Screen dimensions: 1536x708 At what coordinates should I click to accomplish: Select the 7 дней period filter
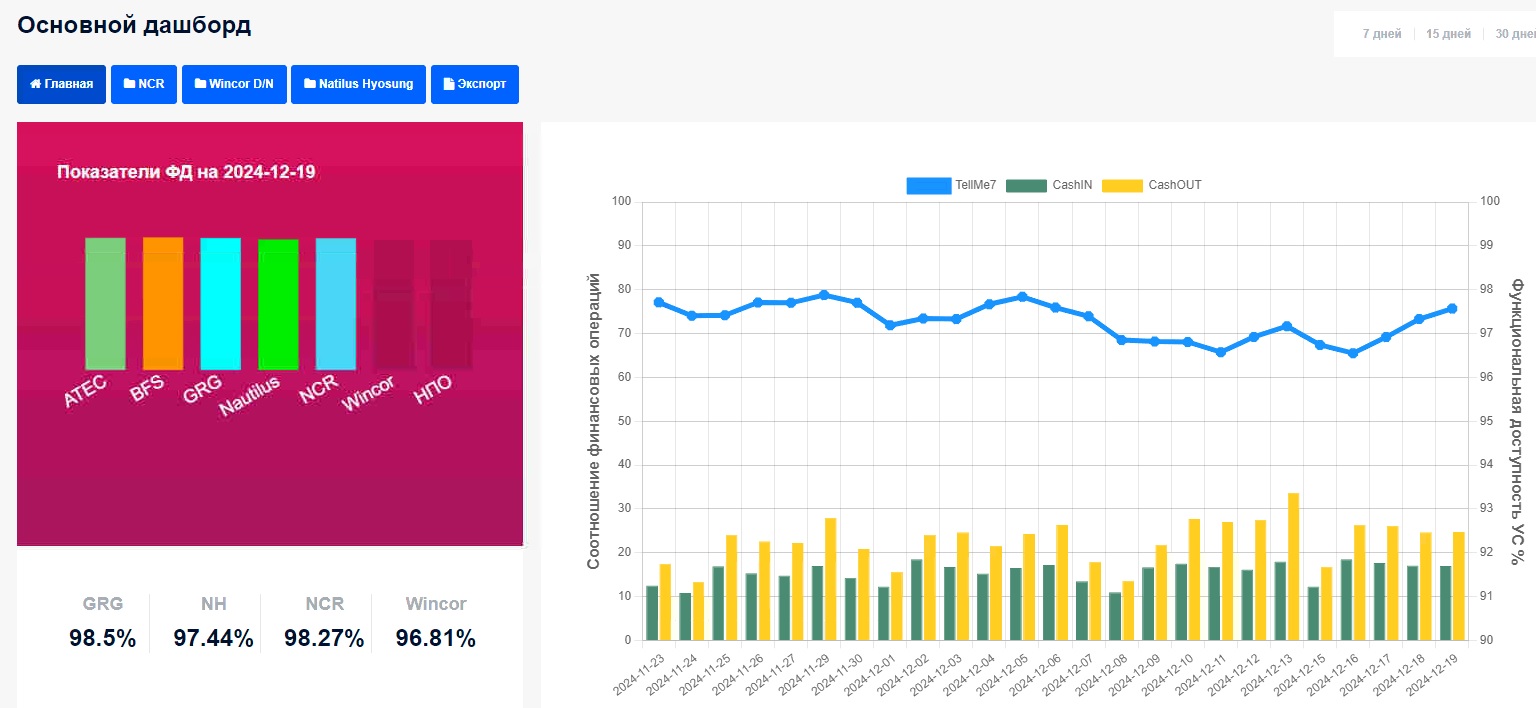(x=1382, y=34)
